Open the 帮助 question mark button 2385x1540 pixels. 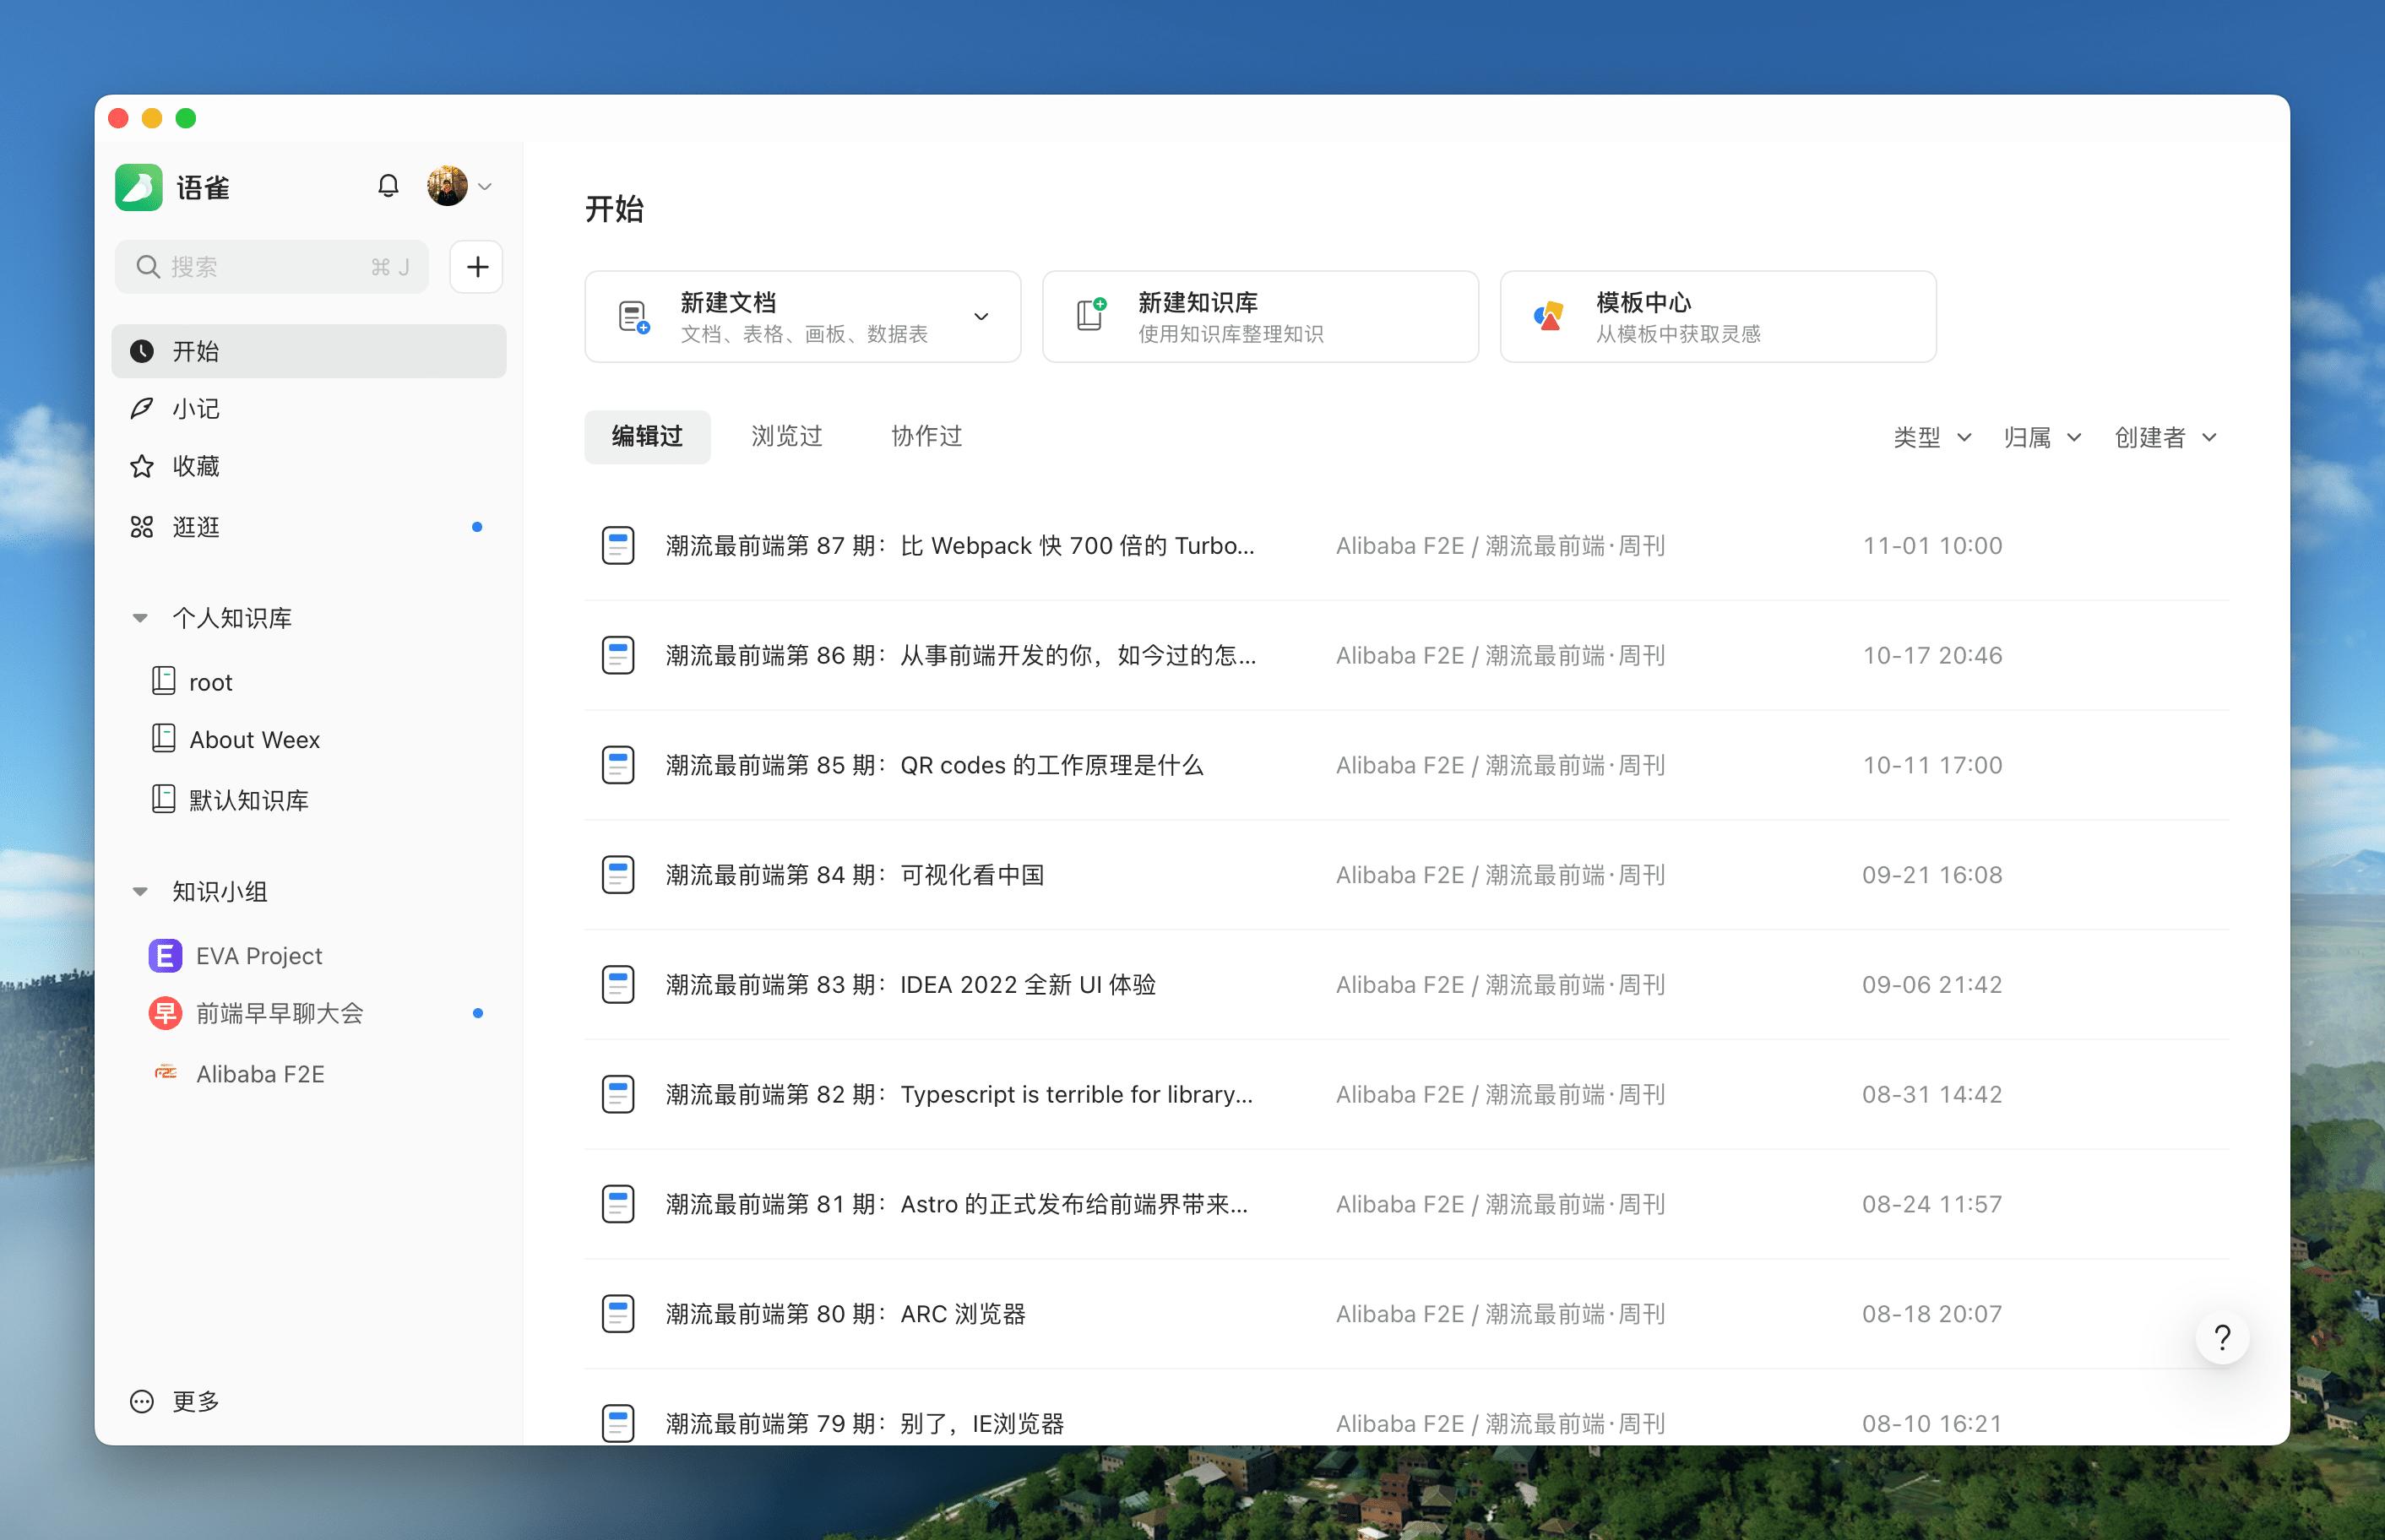tap(2222, 1336)
